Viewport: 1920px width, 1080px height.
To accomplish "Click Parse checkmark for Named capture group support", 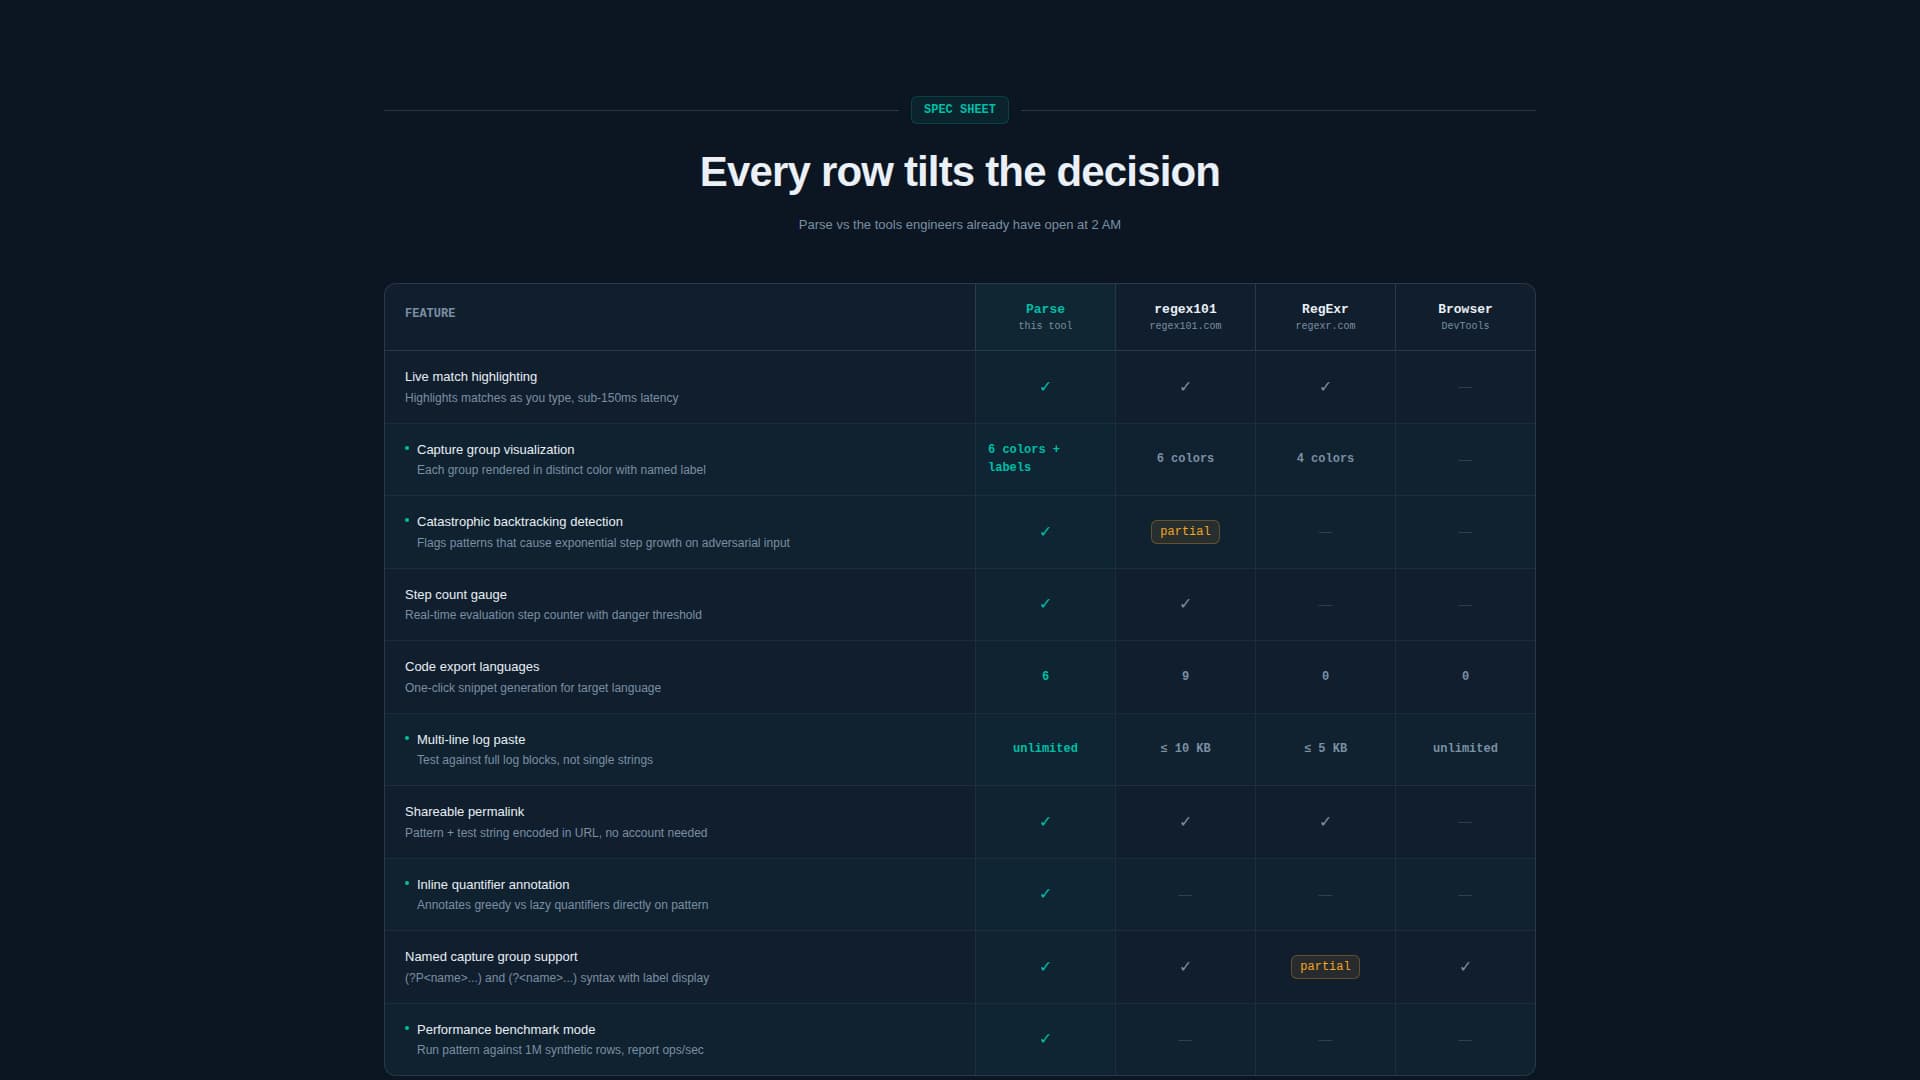I will pyautogui.click(x=1045, y=967).
